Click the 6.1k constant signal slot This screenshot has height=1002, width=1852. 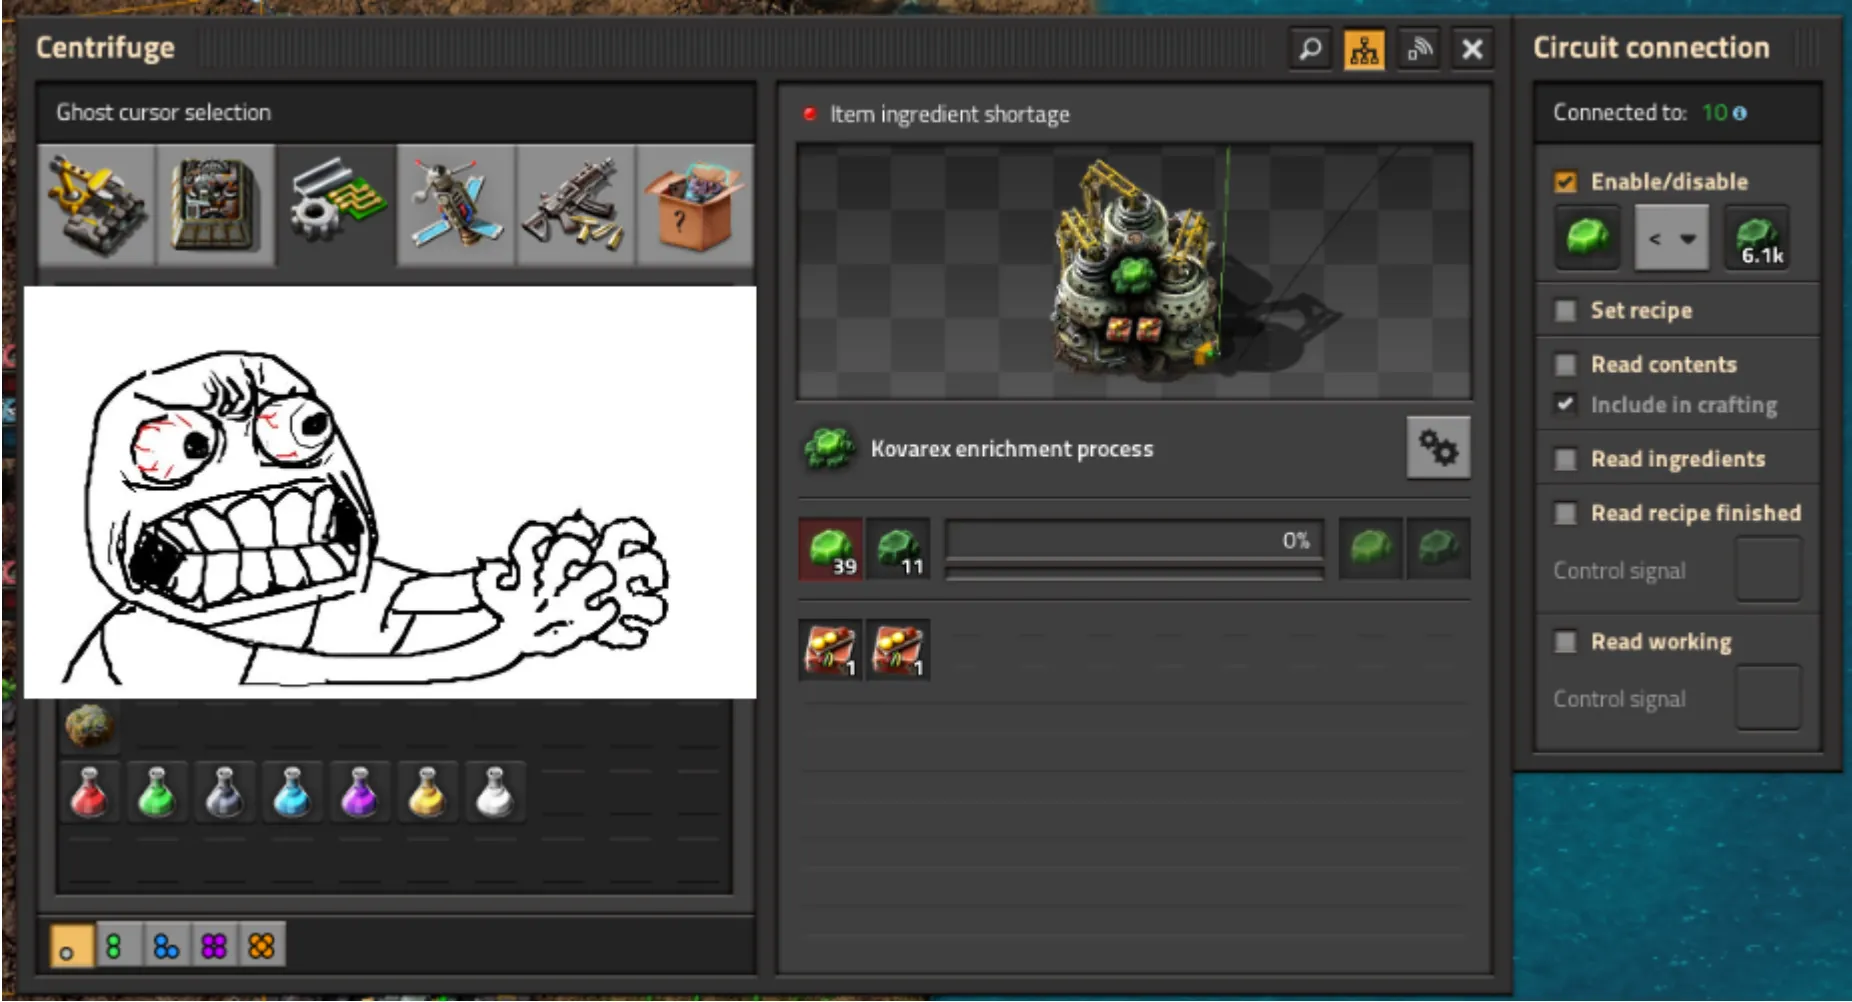(x=1757, y=238)
